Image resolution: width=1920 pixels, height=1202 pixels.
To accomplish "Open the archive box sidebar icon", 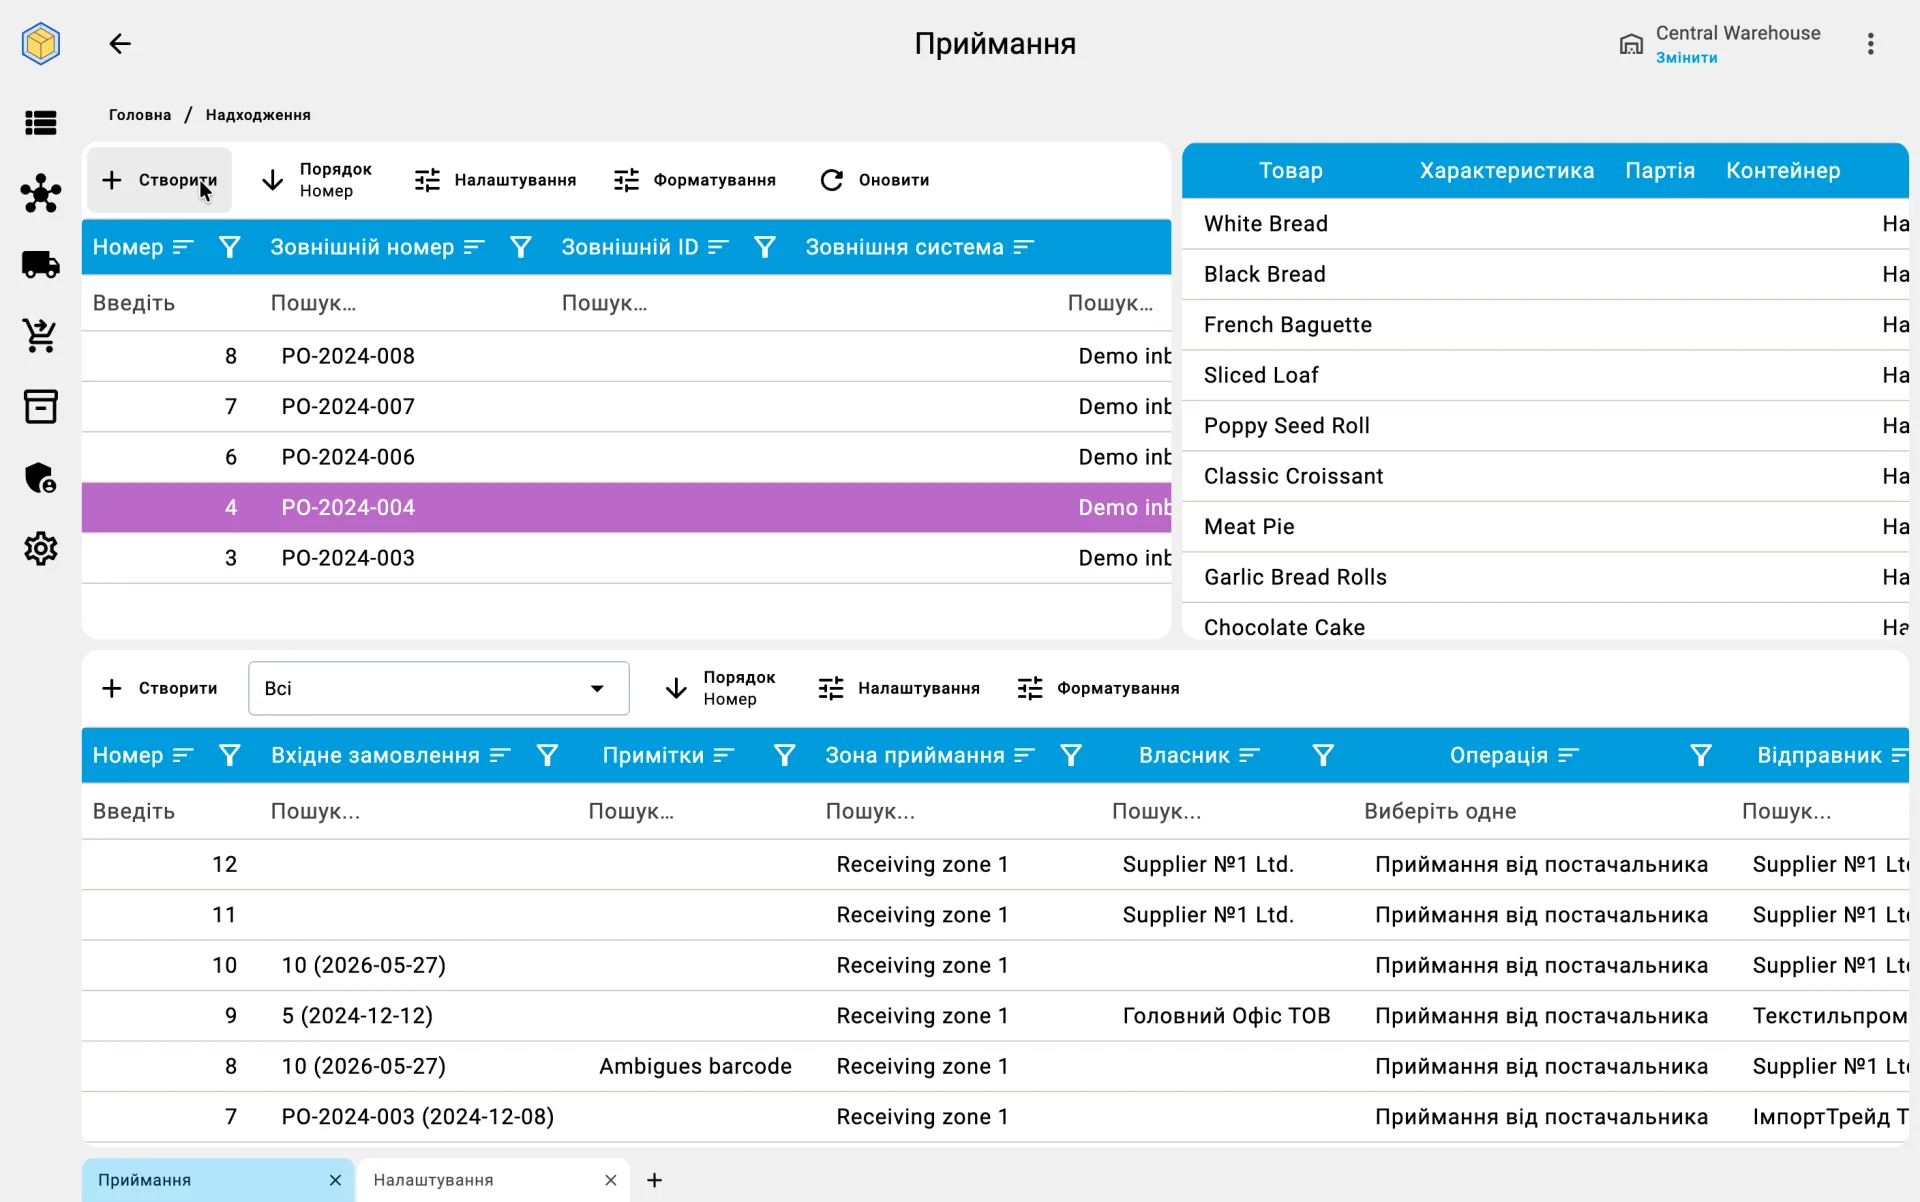I will point(41,407).
